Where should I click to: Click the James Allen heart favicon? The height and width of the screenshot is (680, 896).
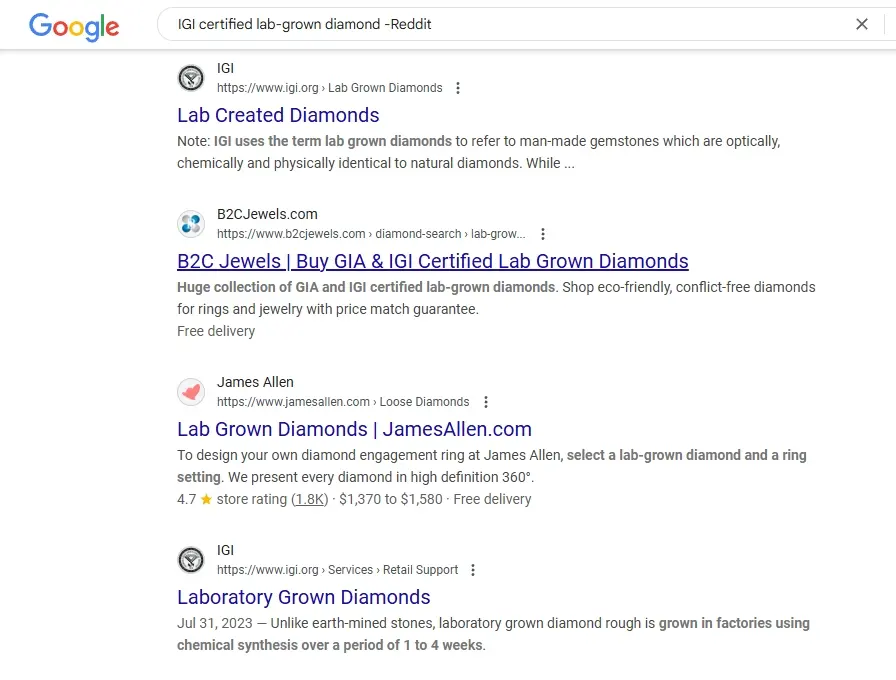[191, 391]
